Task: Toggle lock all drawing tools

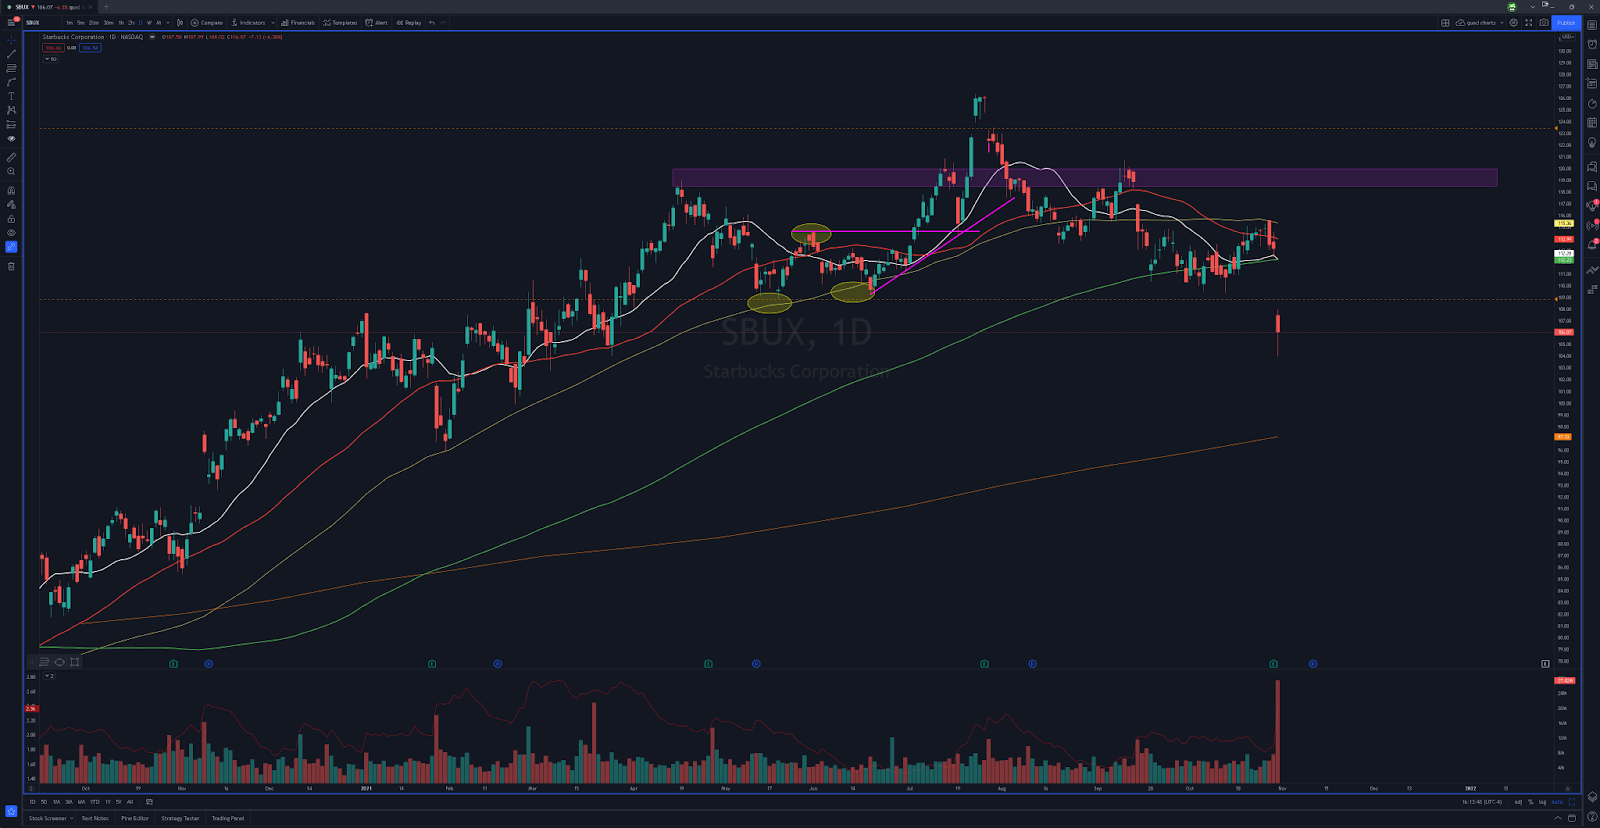Action: 11,218
